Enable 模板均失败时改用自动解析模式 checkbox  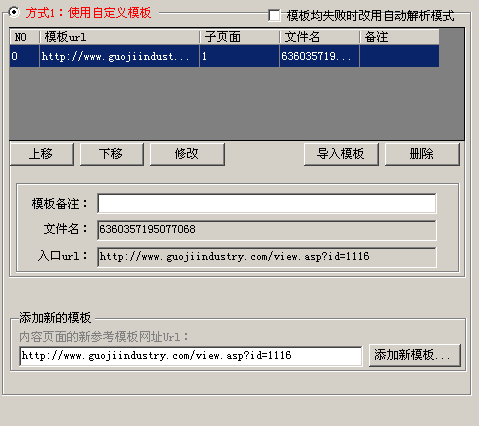click(x=274, y=15)
